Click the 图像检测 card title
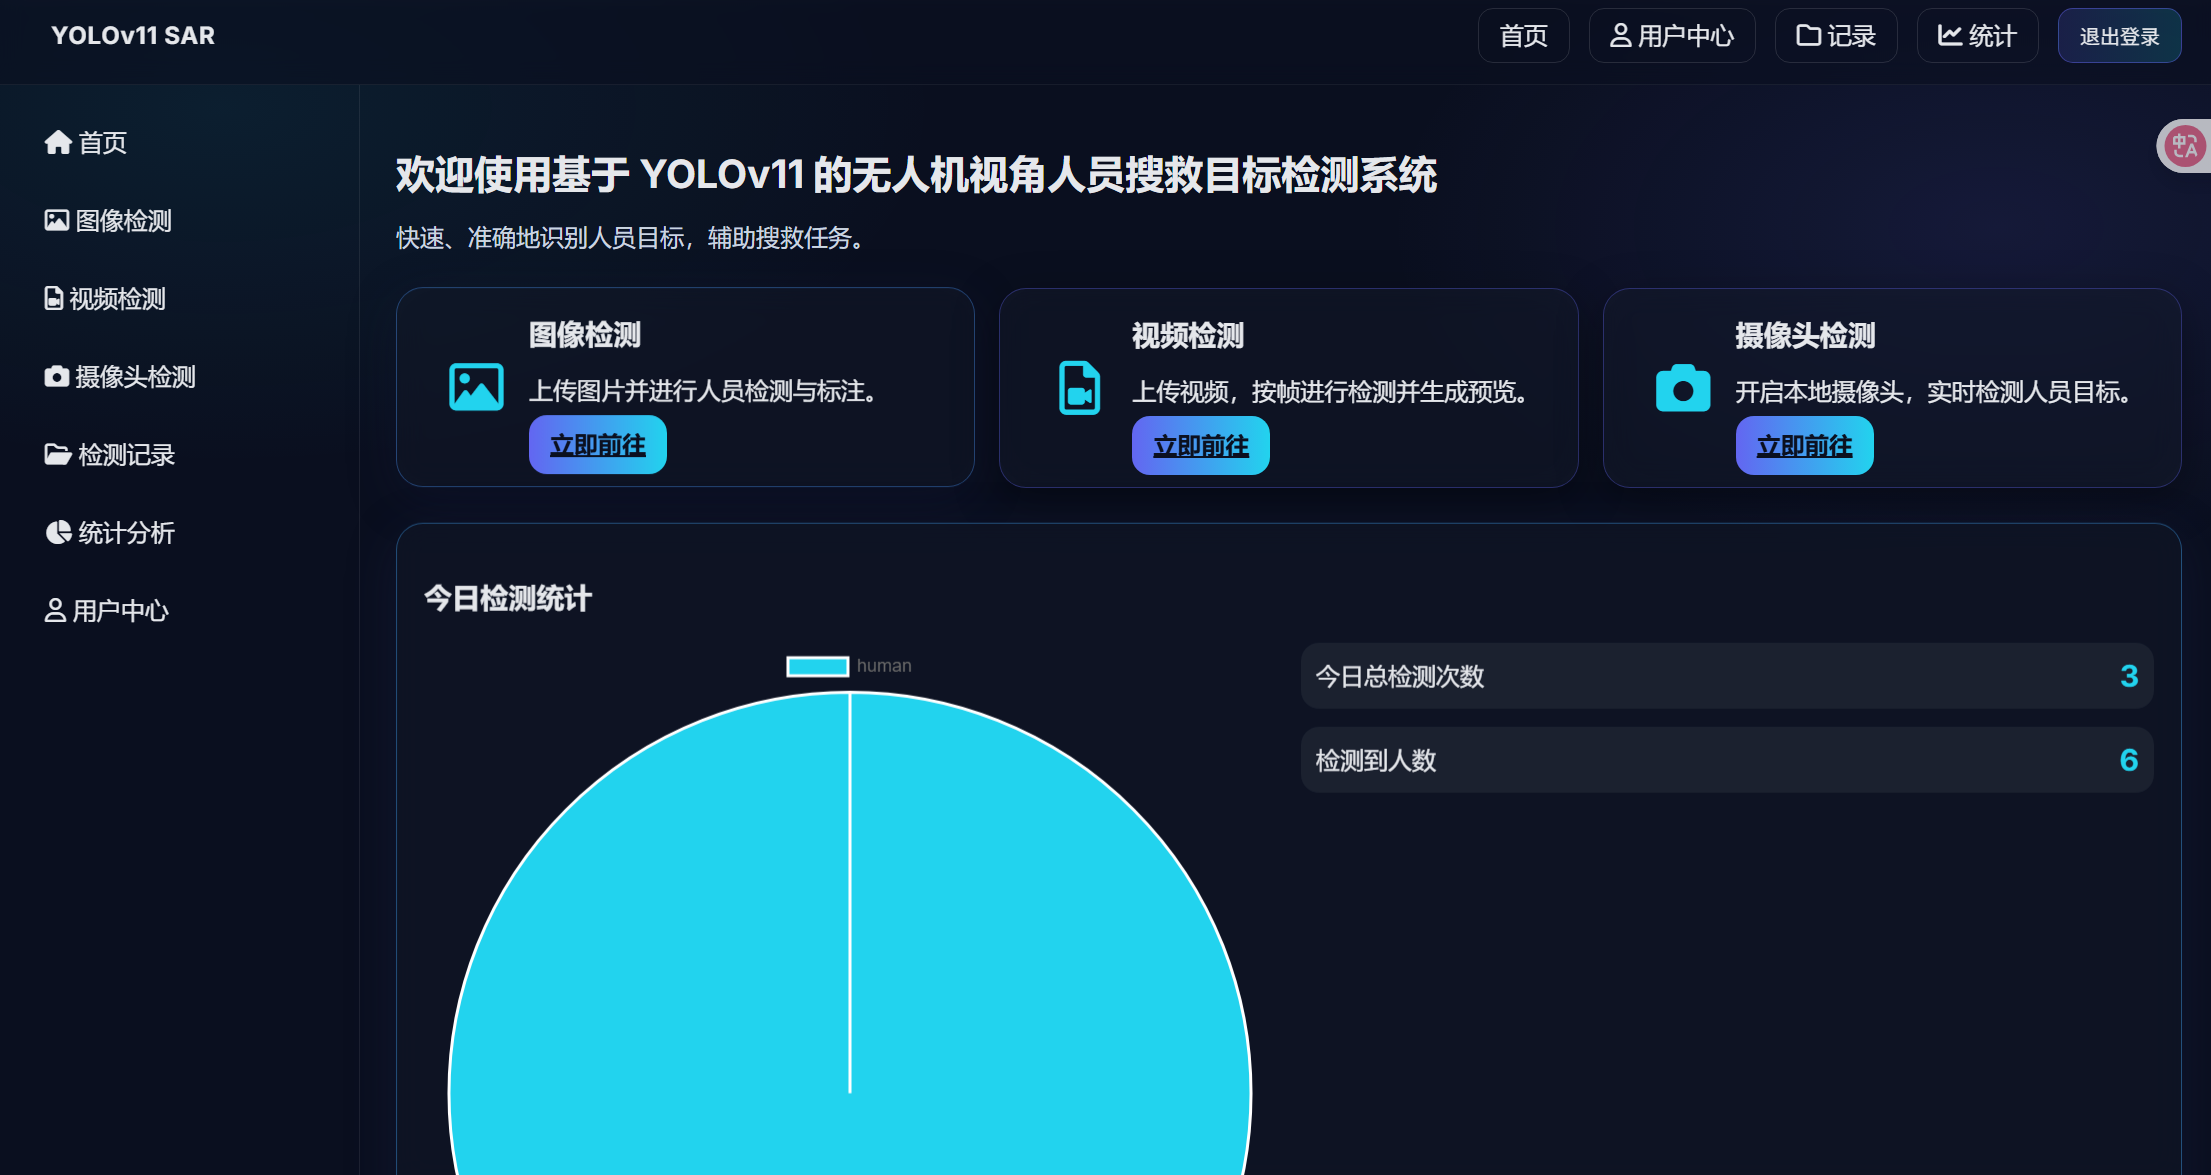This screenshot has height=1175, width=2211. (585, 335)
